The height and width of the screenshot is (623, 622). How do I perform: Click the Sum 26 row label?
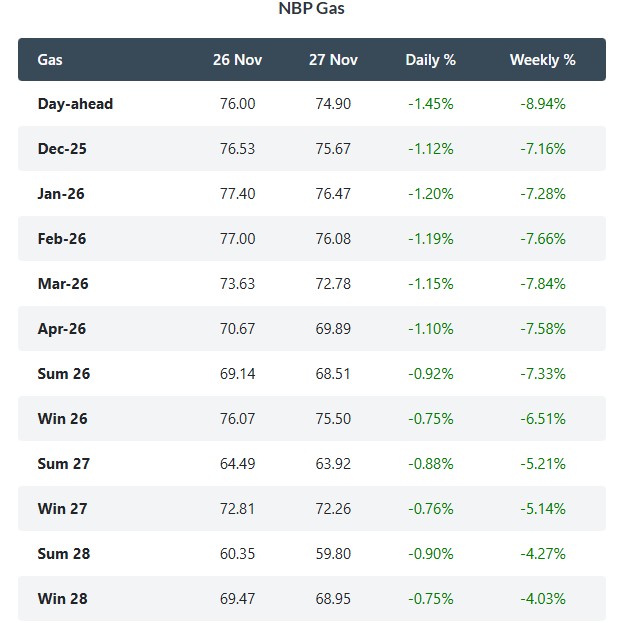click(x=64, y=374)
